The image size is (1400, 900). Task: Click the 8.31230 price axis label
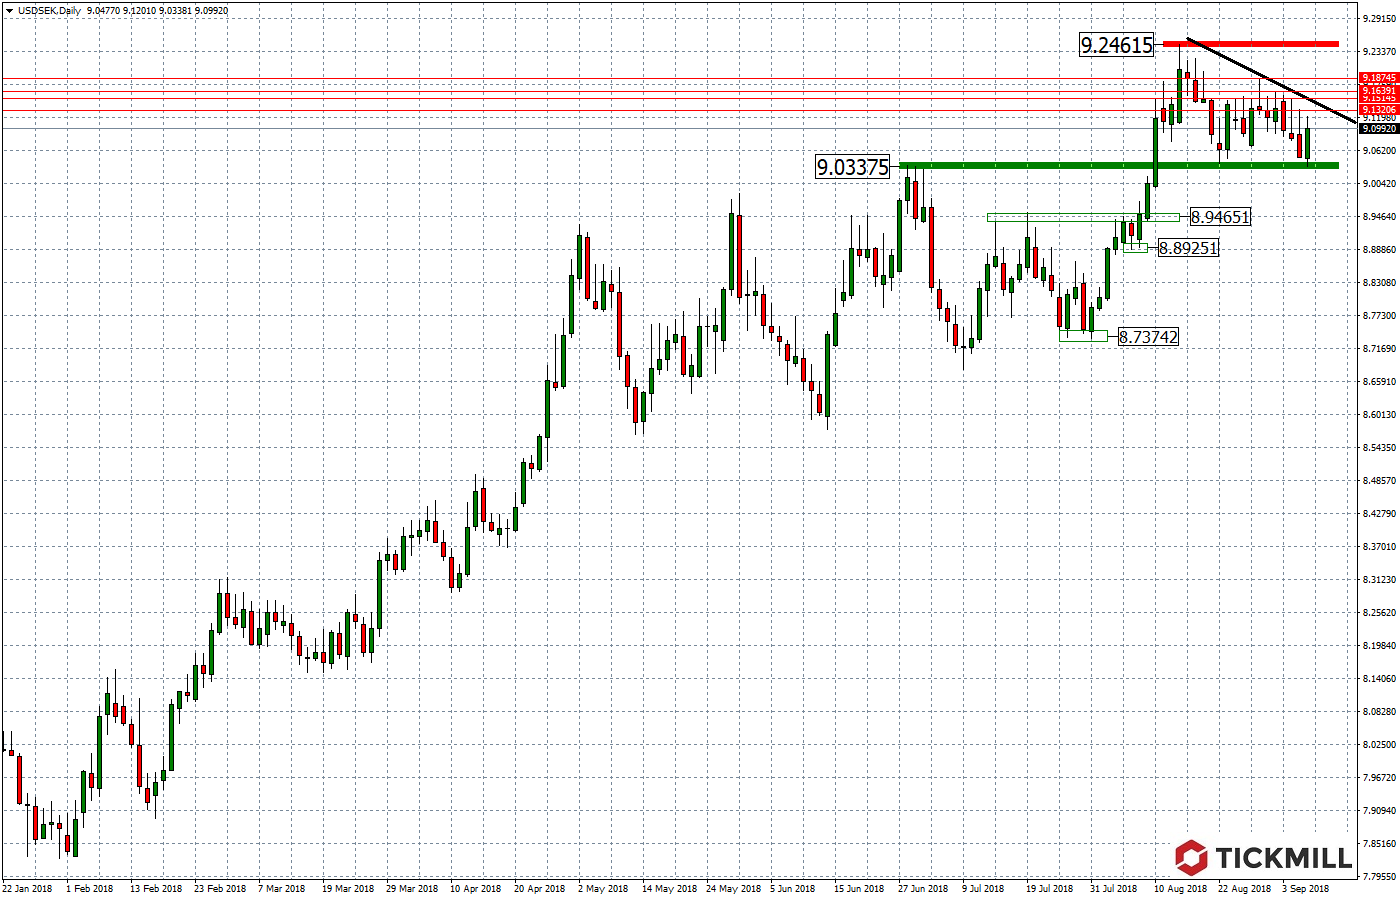(x=1379, y=579)
